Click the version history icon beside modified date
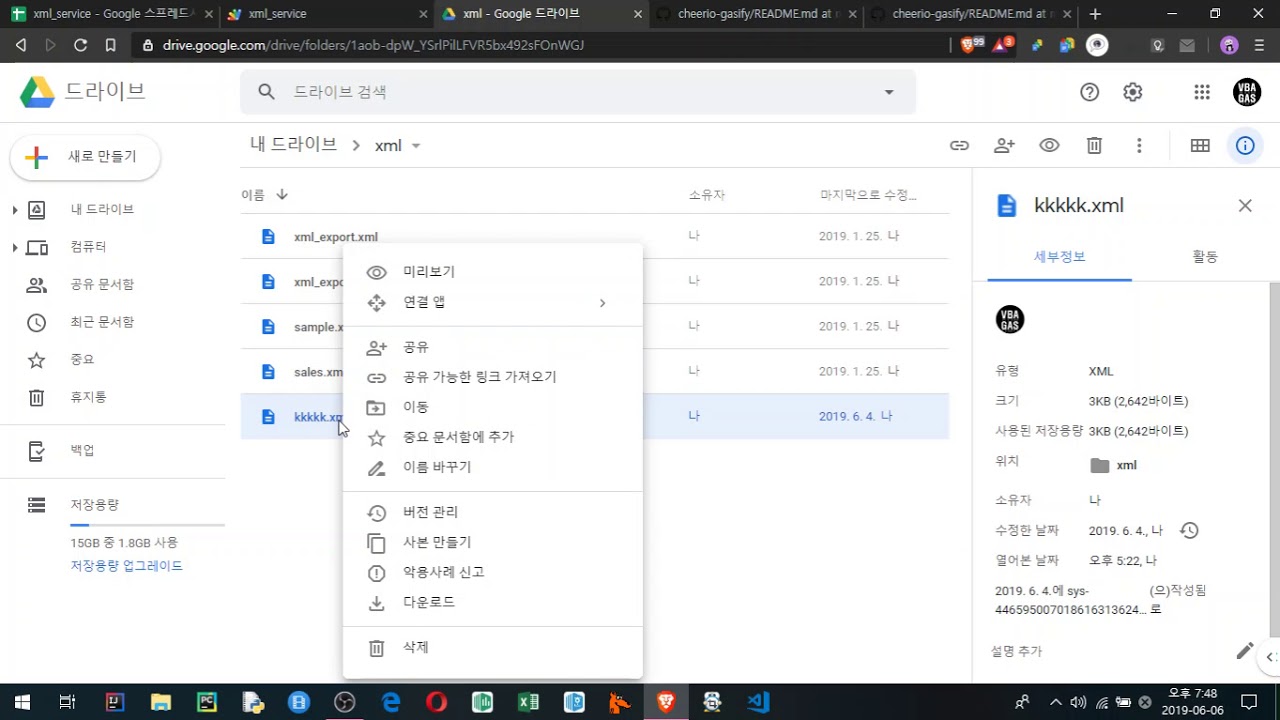 click(x=1189, y=530)
